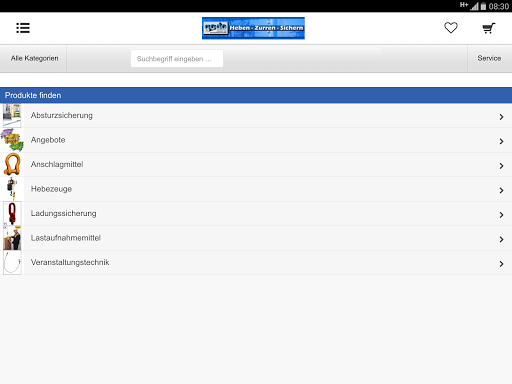The height and width of the screenshot is (384, 512).
Task: Tap the Absturzsicherung category thumbnail
Action: [x=12, y=115]
